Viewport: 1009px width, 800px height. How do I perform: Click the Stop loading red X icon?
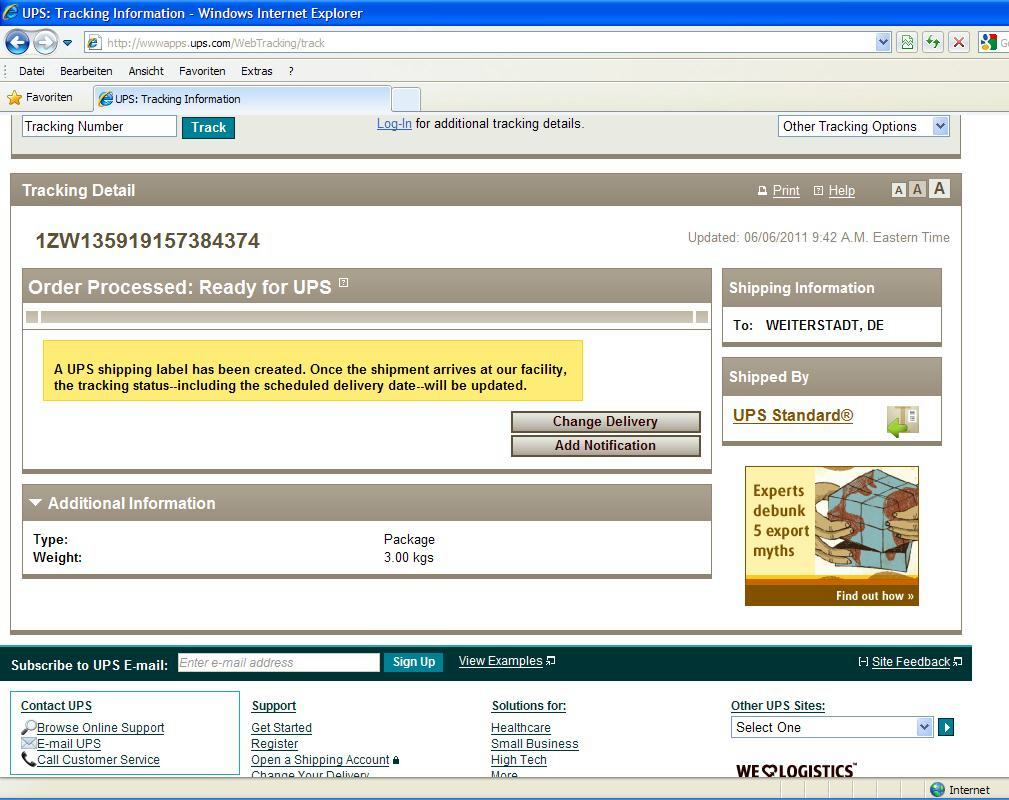pyautogui.click(x=958, y=42)
